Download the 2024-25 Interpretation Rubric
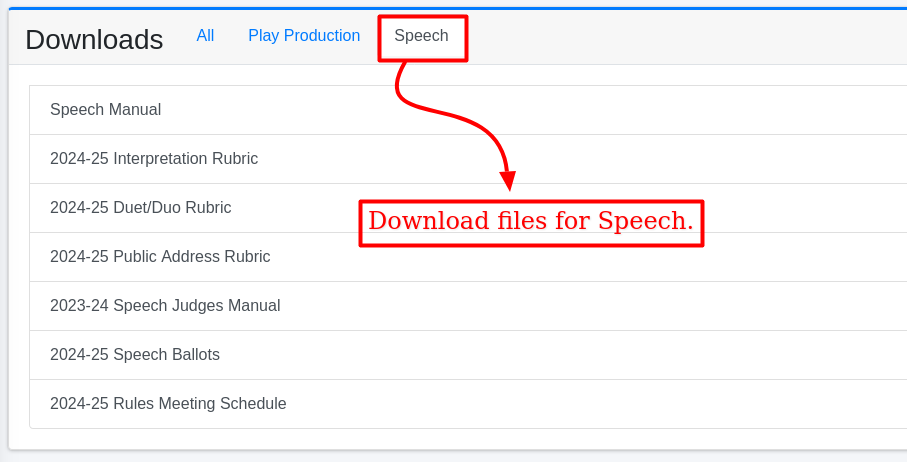Screen dimensions: 907x462 [154, 159]
